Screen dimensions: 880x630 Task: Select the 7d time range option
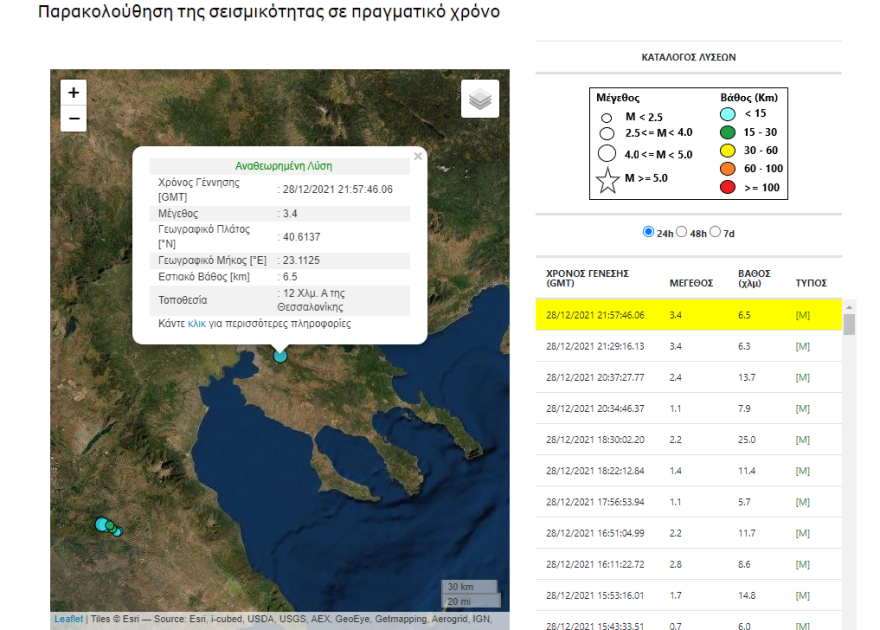715,230
